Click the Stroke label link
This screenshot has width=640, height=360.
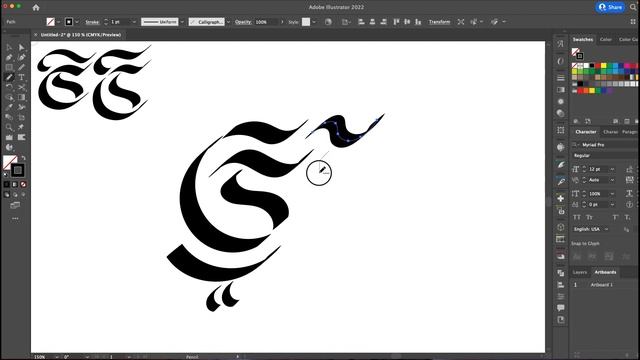pyautogui.click(x=92, y=22)
